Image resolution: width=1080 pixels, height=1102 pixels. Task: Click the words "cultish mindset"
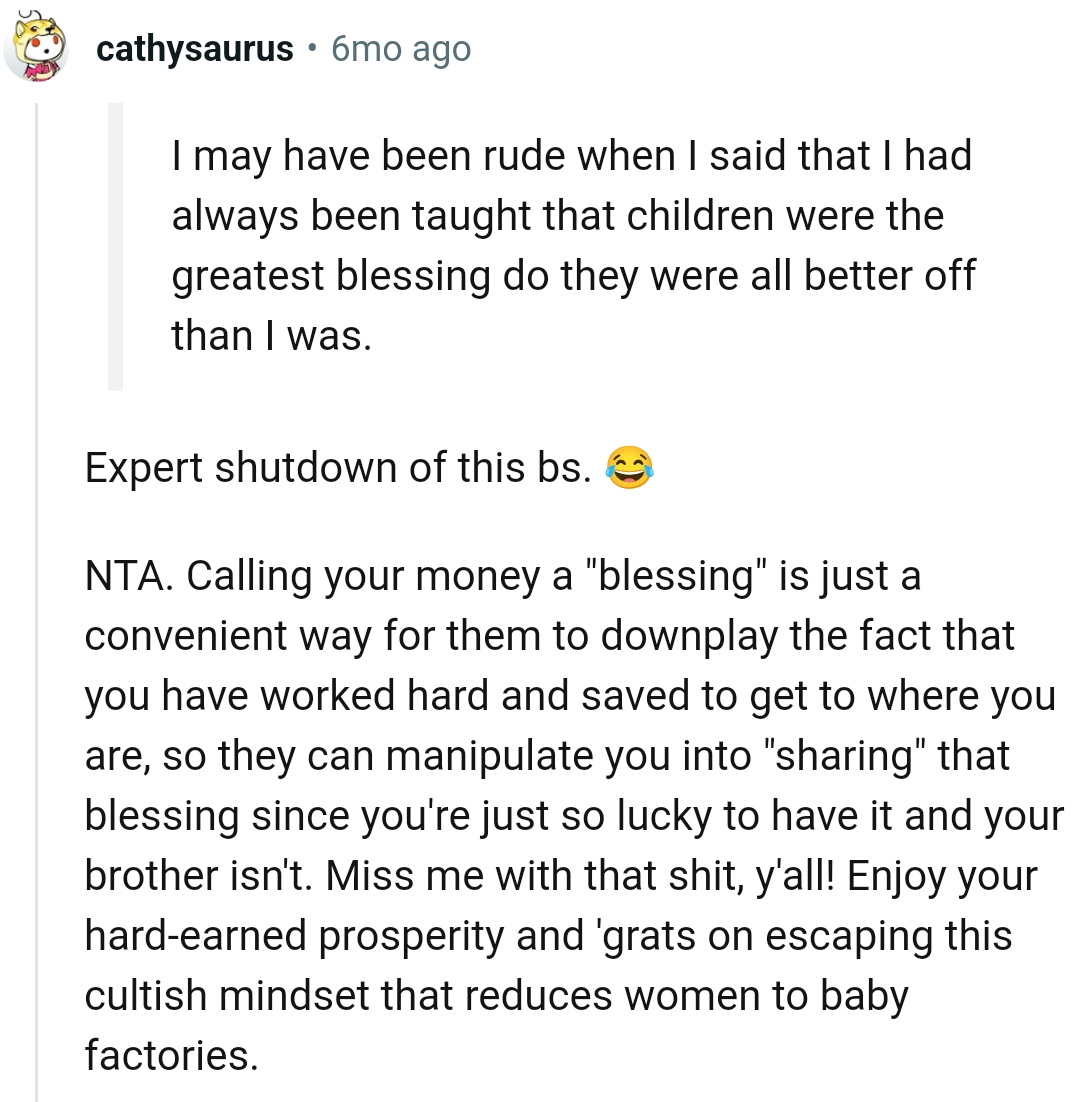tap(232, 995)
